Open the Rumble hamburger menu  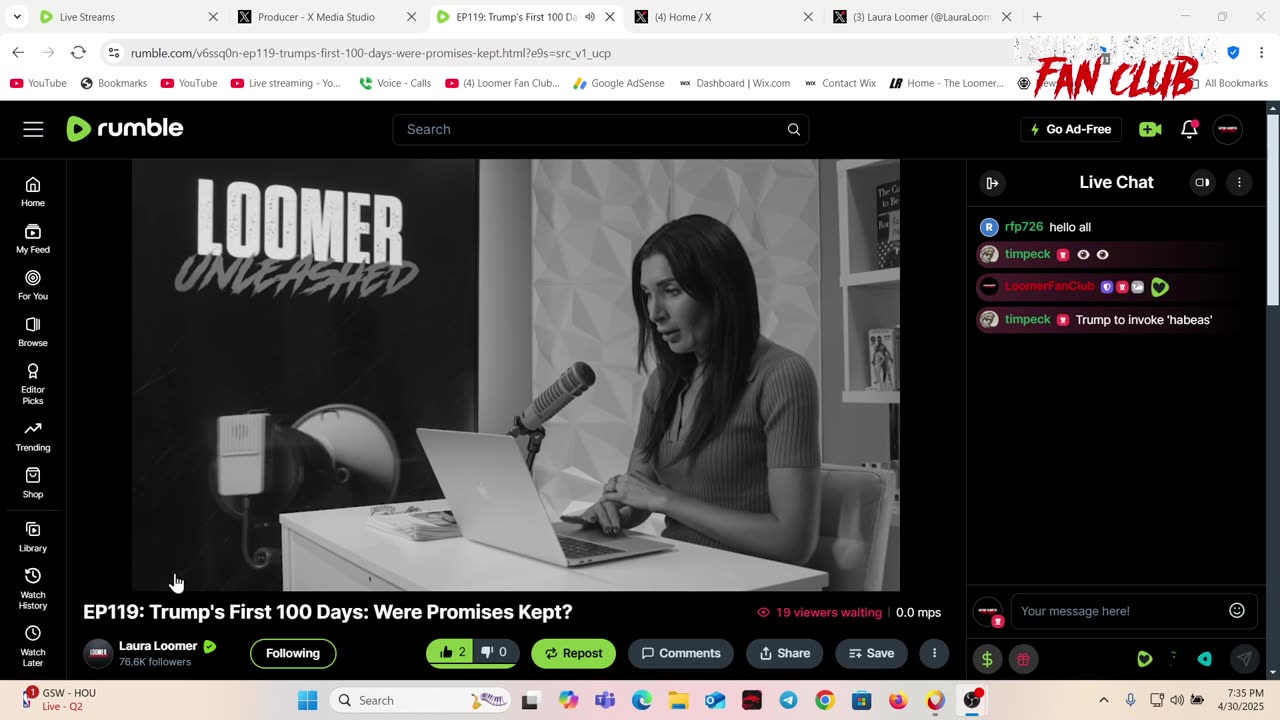point(33,129)
